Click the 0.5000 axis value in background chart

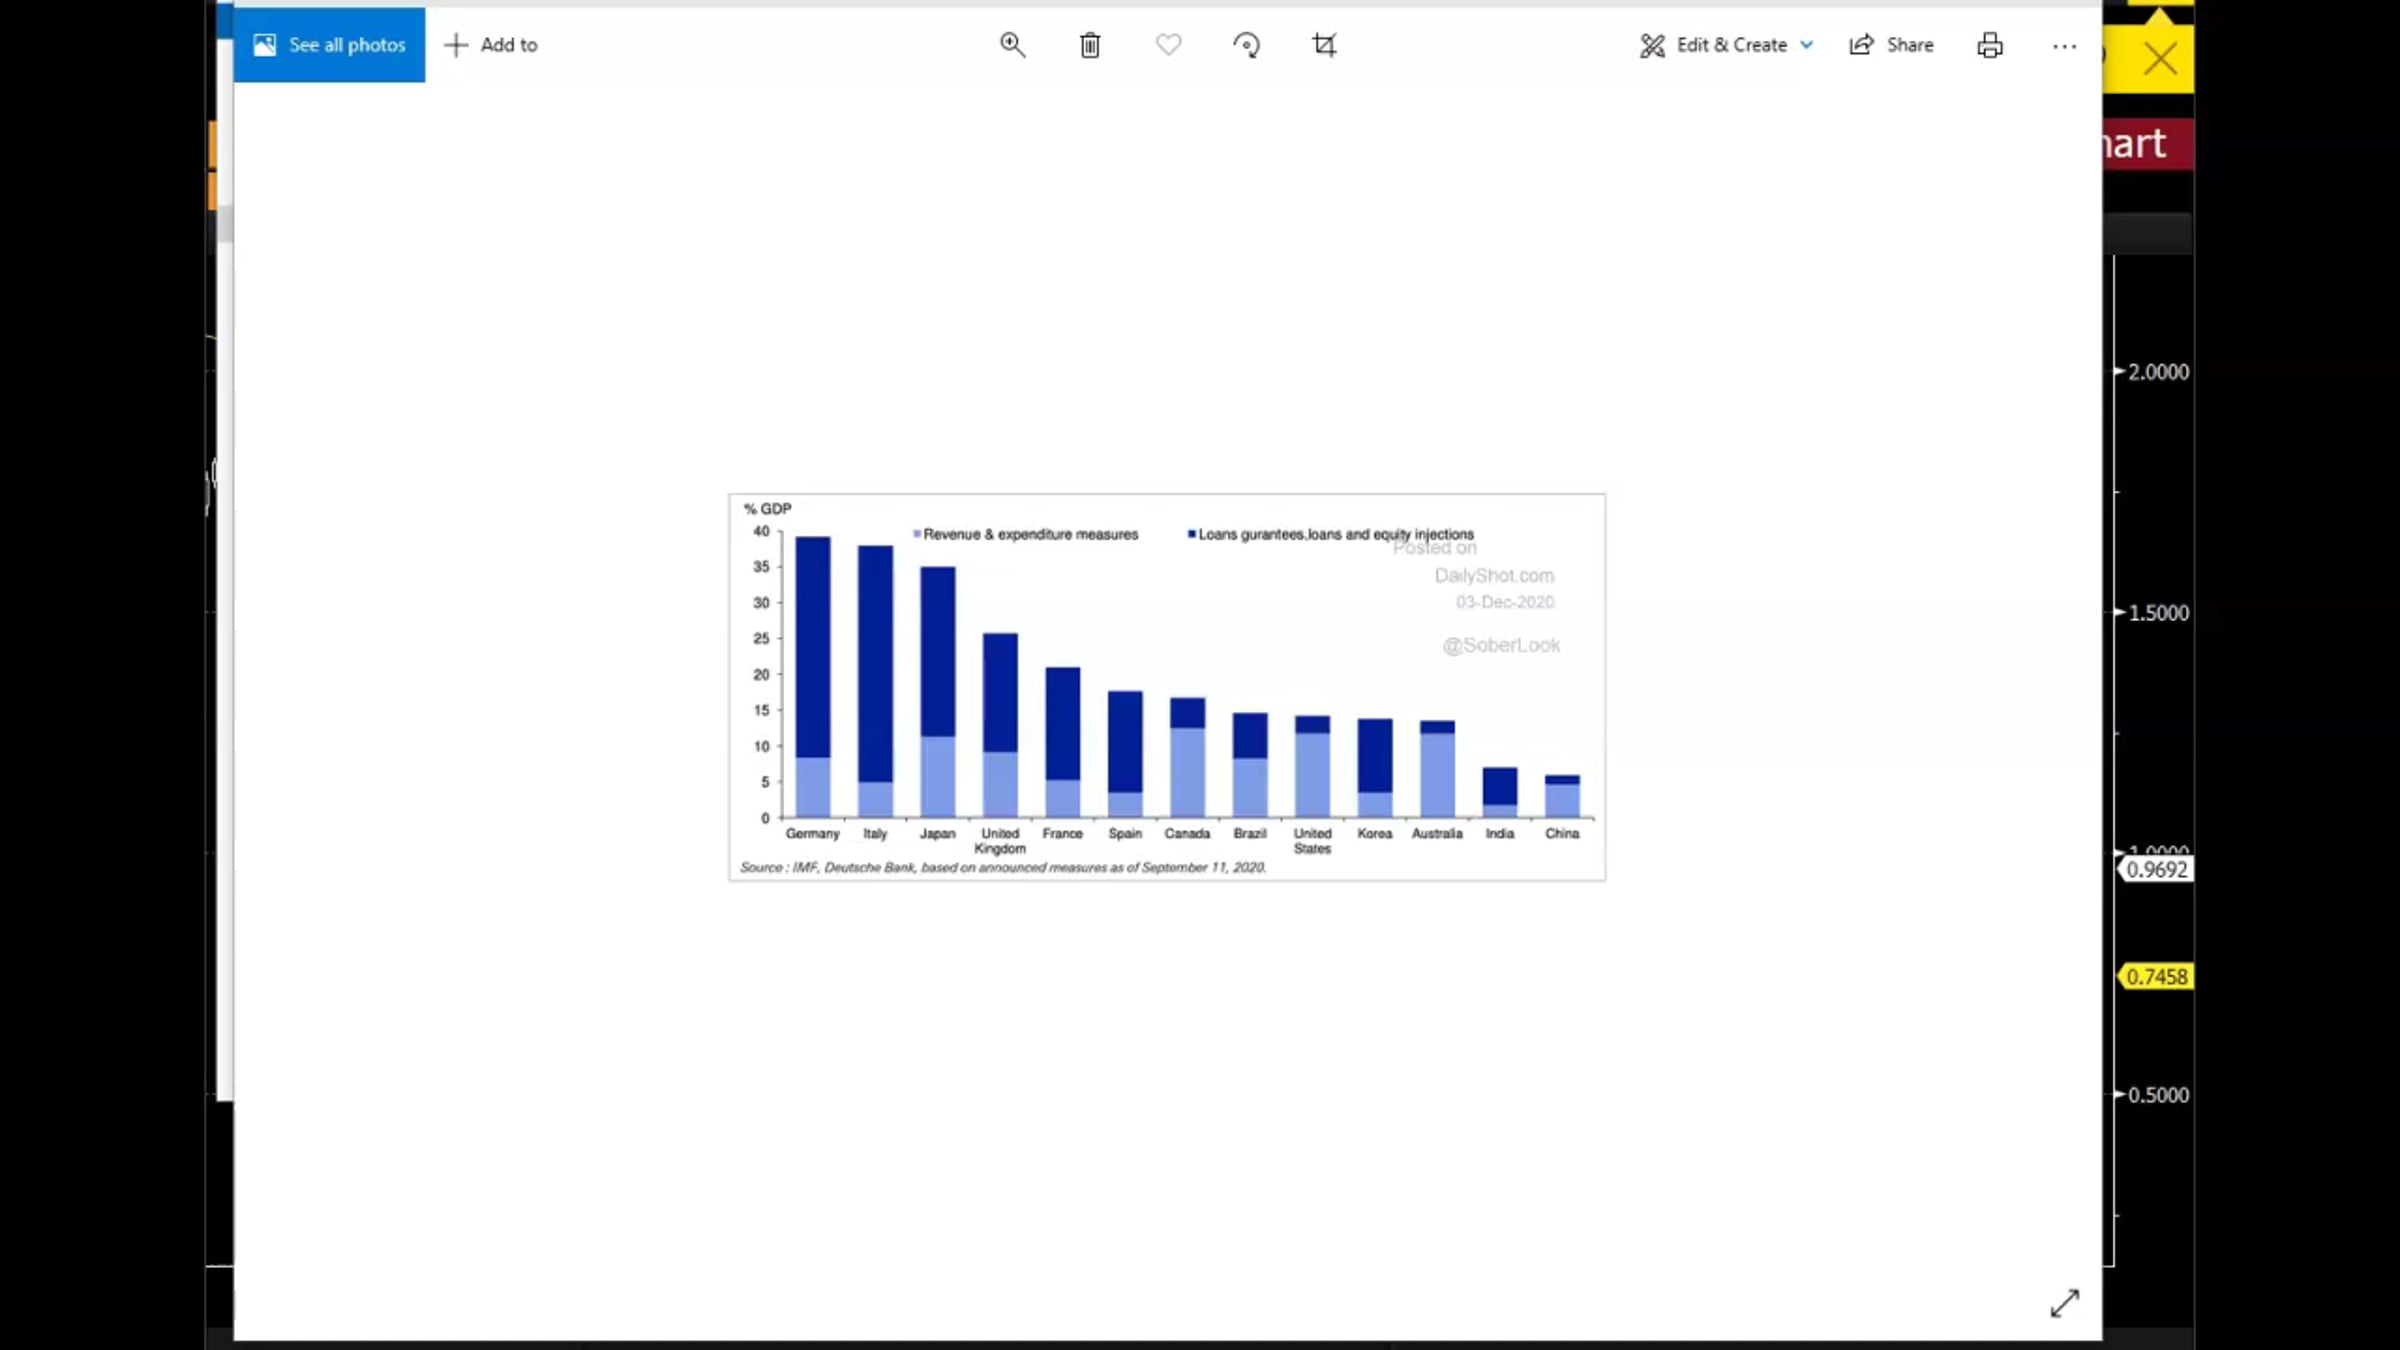pos(2158,1095)
